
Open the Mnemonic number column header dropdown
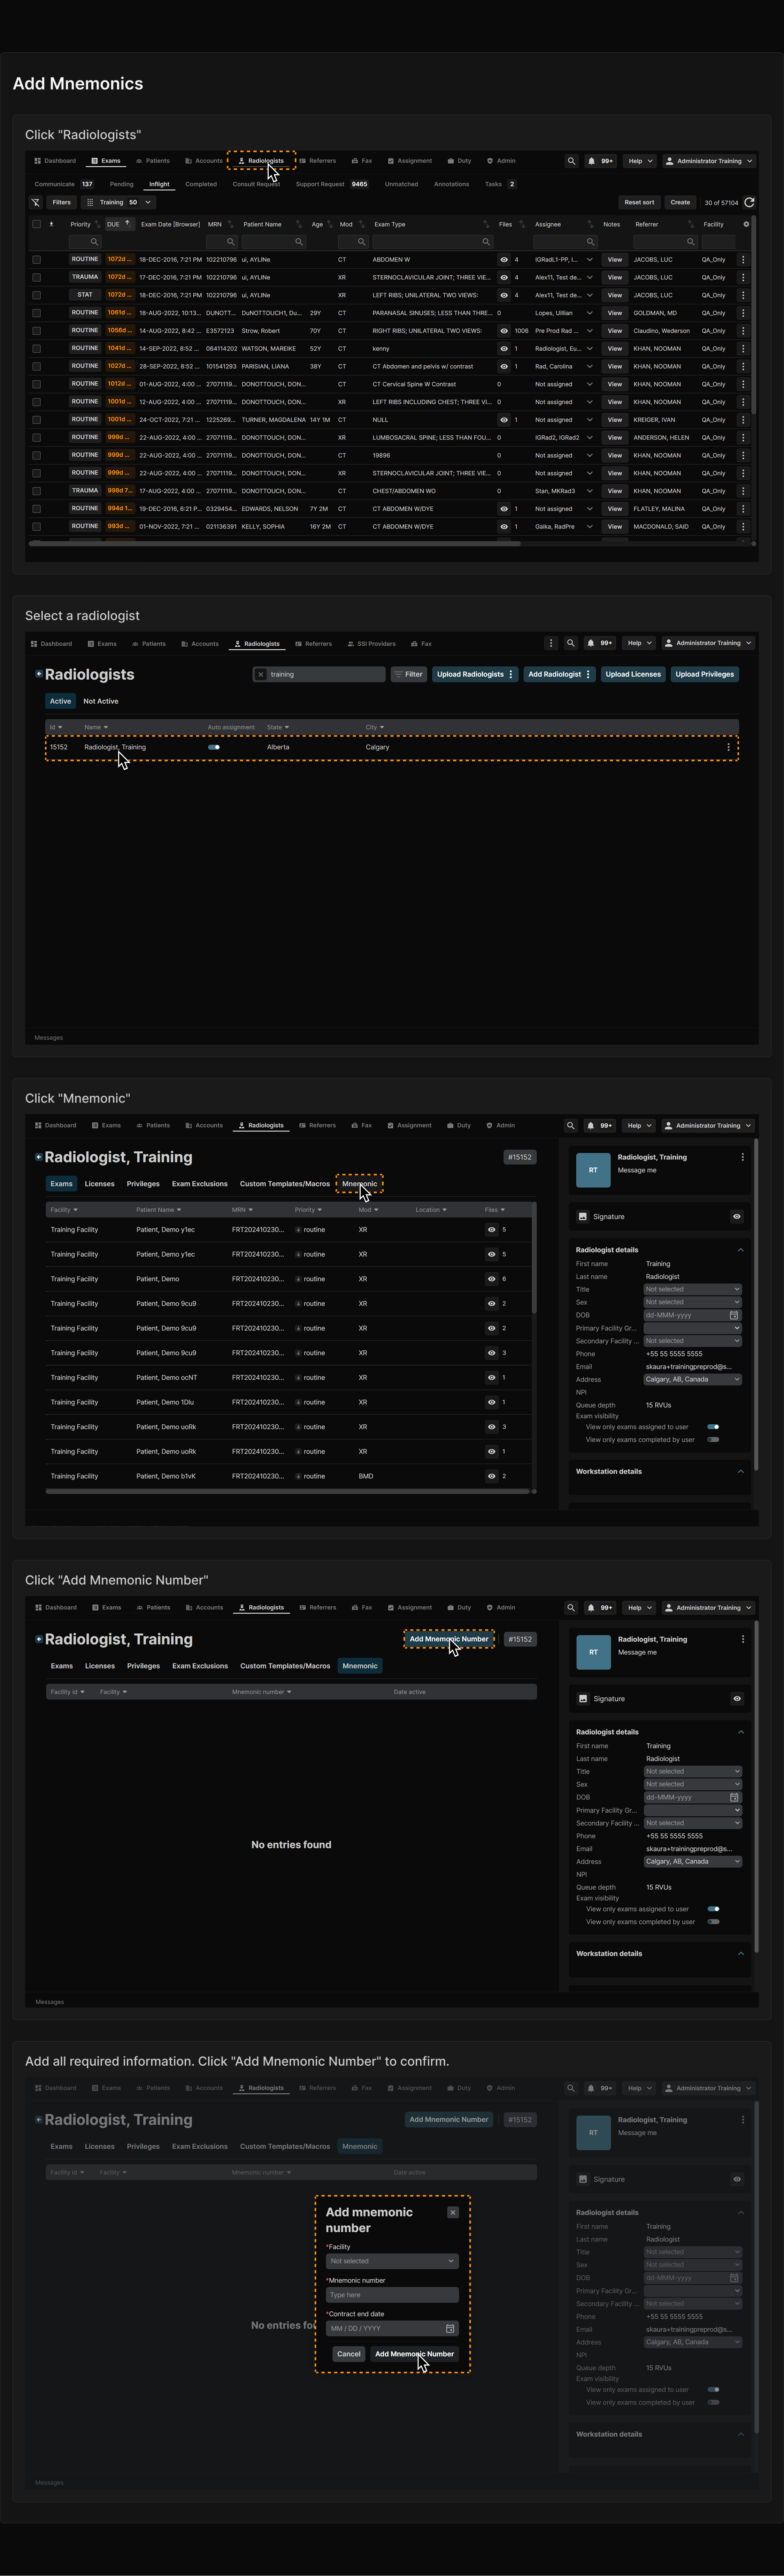[x=289, y=1692]
